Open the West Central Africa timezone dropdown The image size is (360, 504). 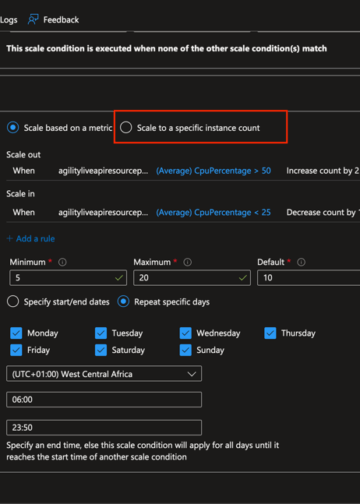pyautogui.click(x=104, y=374)
